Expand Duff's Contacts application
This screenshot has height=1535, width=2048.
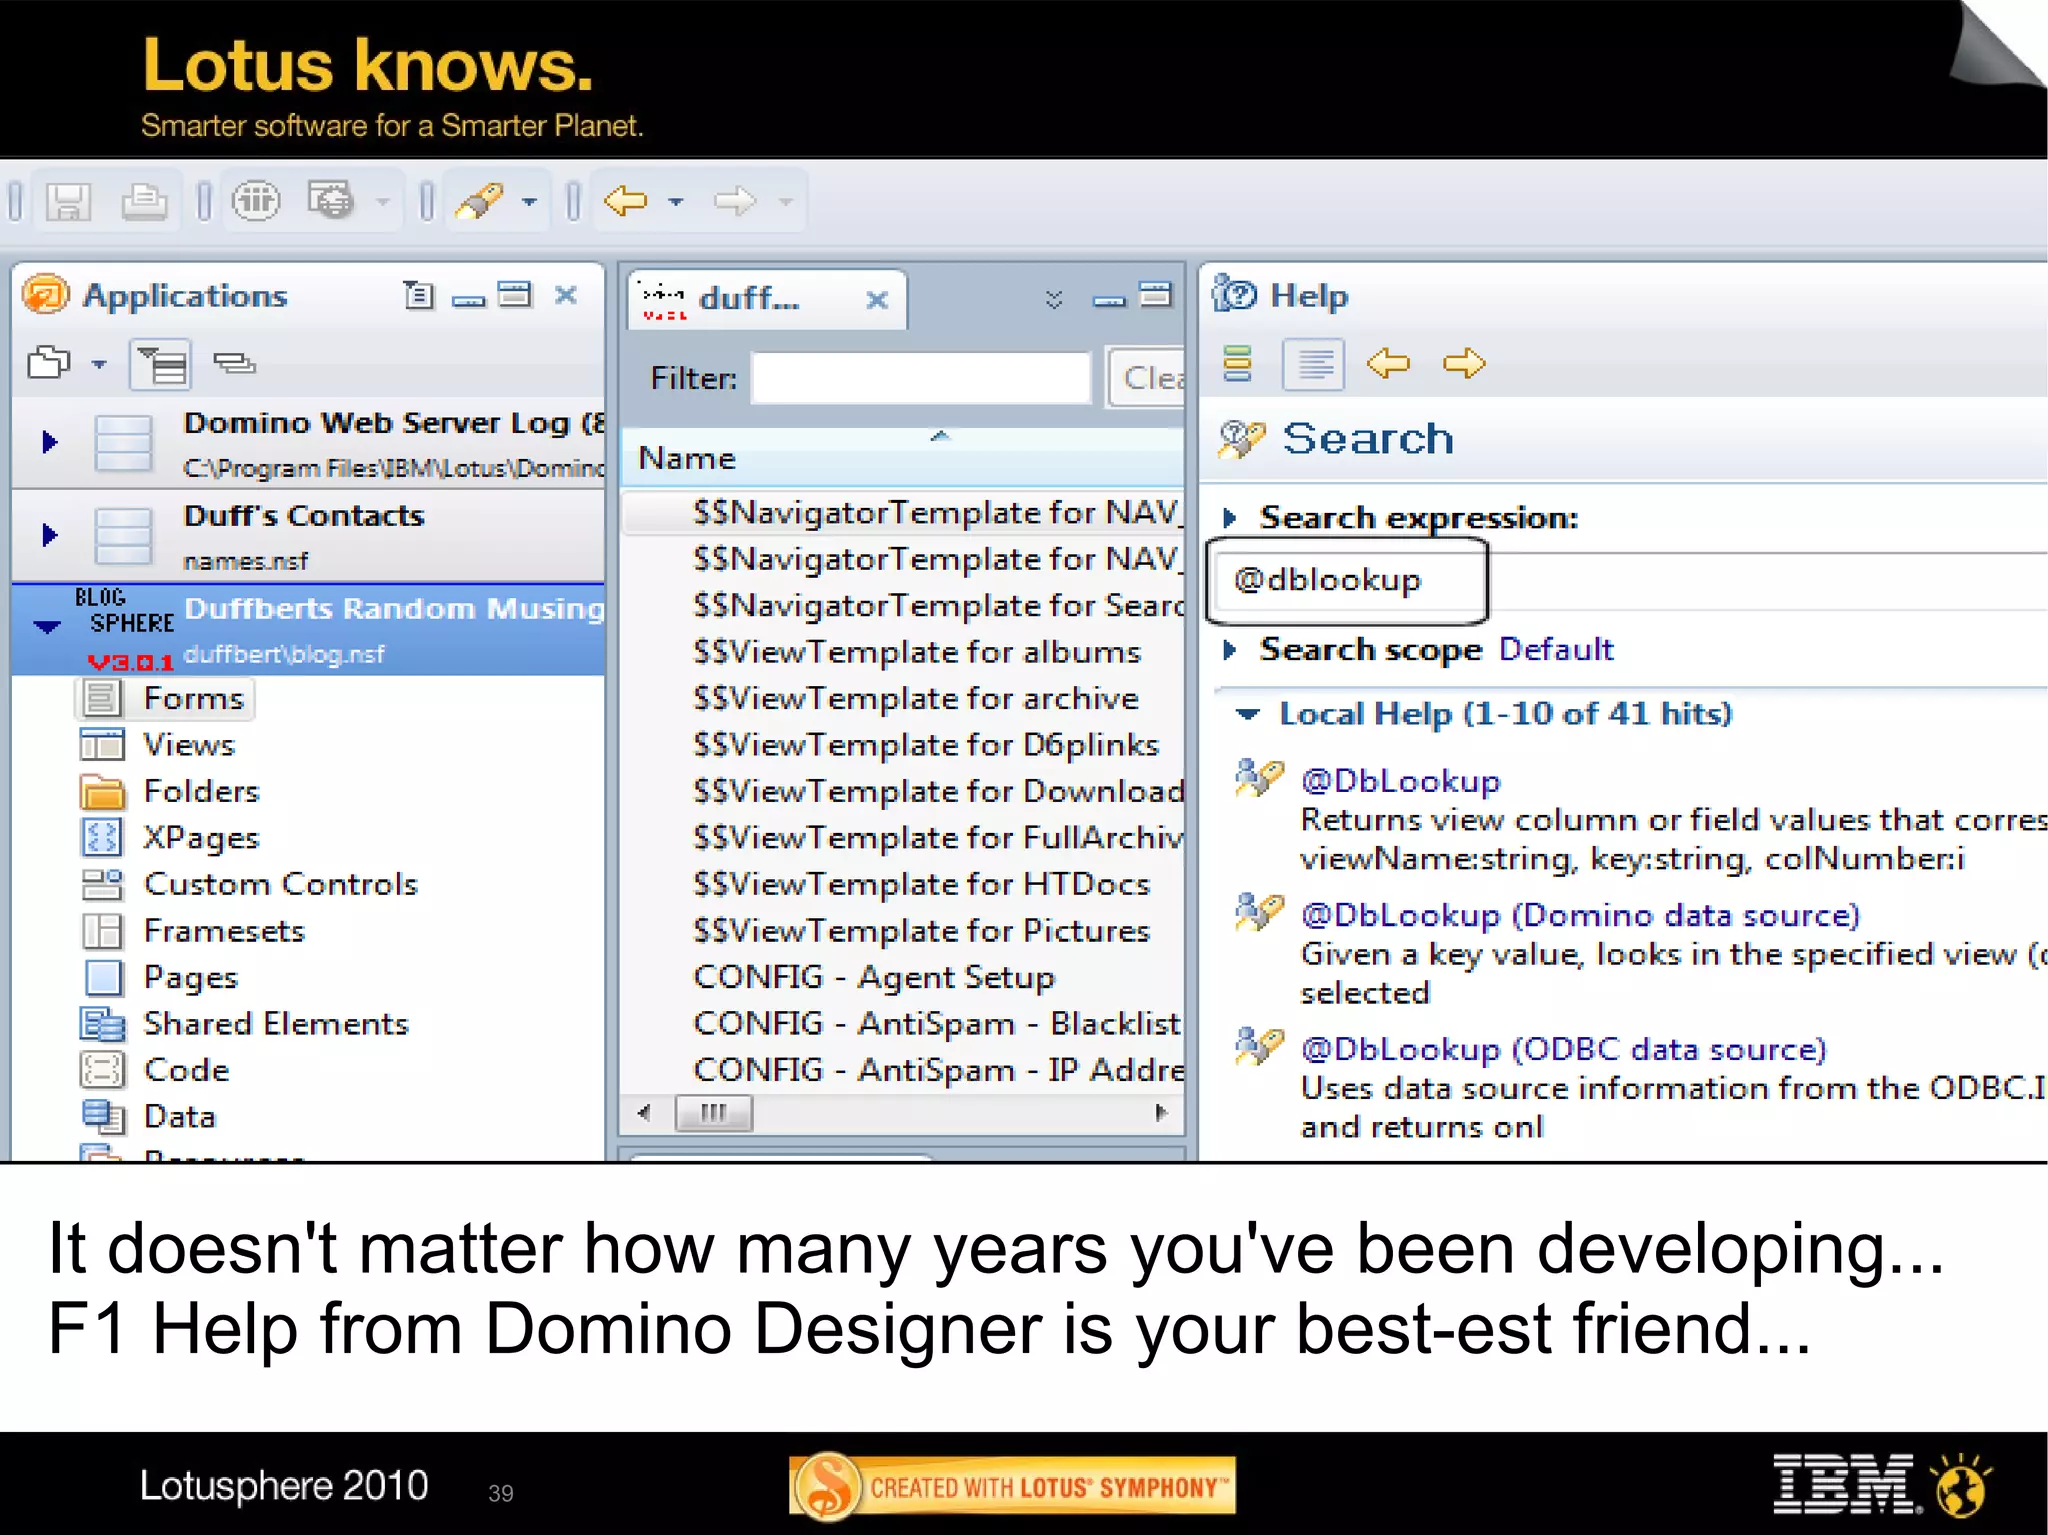pyautogui.click(x=49, y=534)
